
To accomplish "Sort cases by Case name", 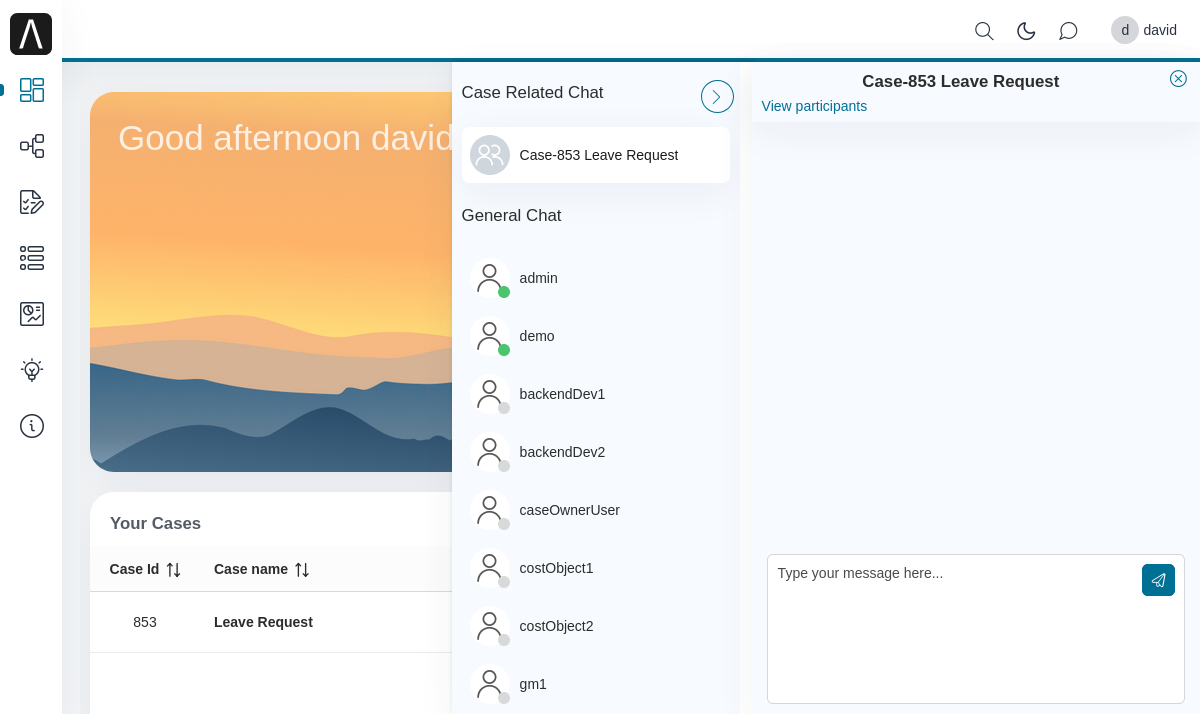I will click(302, 570).
